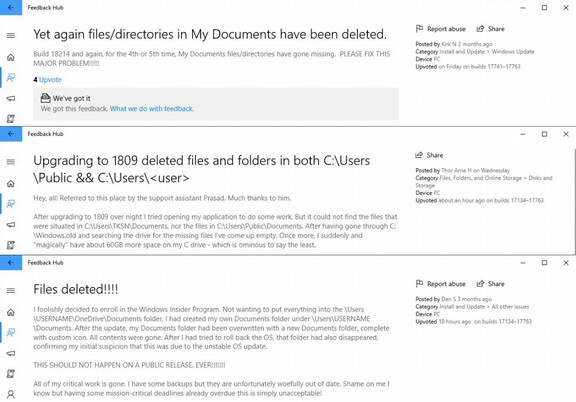
Task: Click Home icon in the middle window sidebar
Action: (x=11, y=183)
